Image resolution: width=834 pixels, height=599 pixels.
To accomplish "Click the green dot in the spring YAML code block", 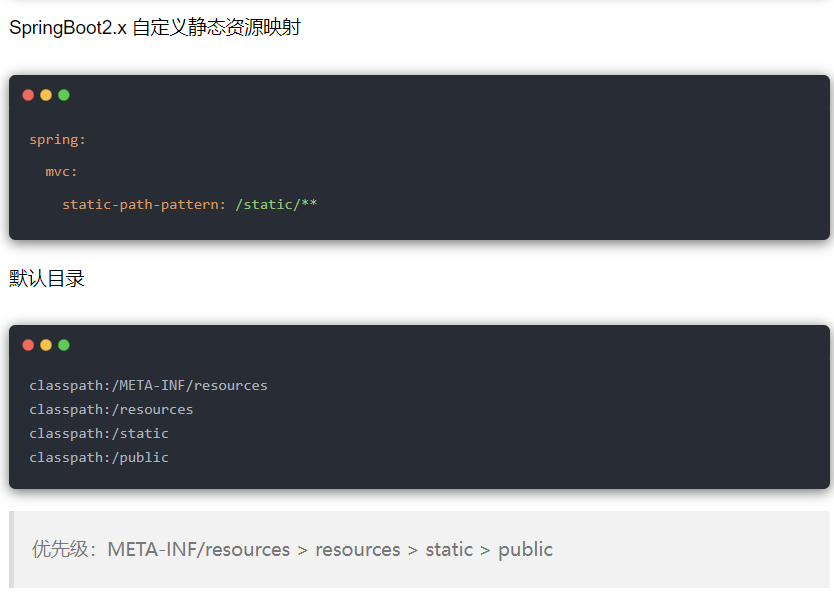I will click(x=64, y=95).
